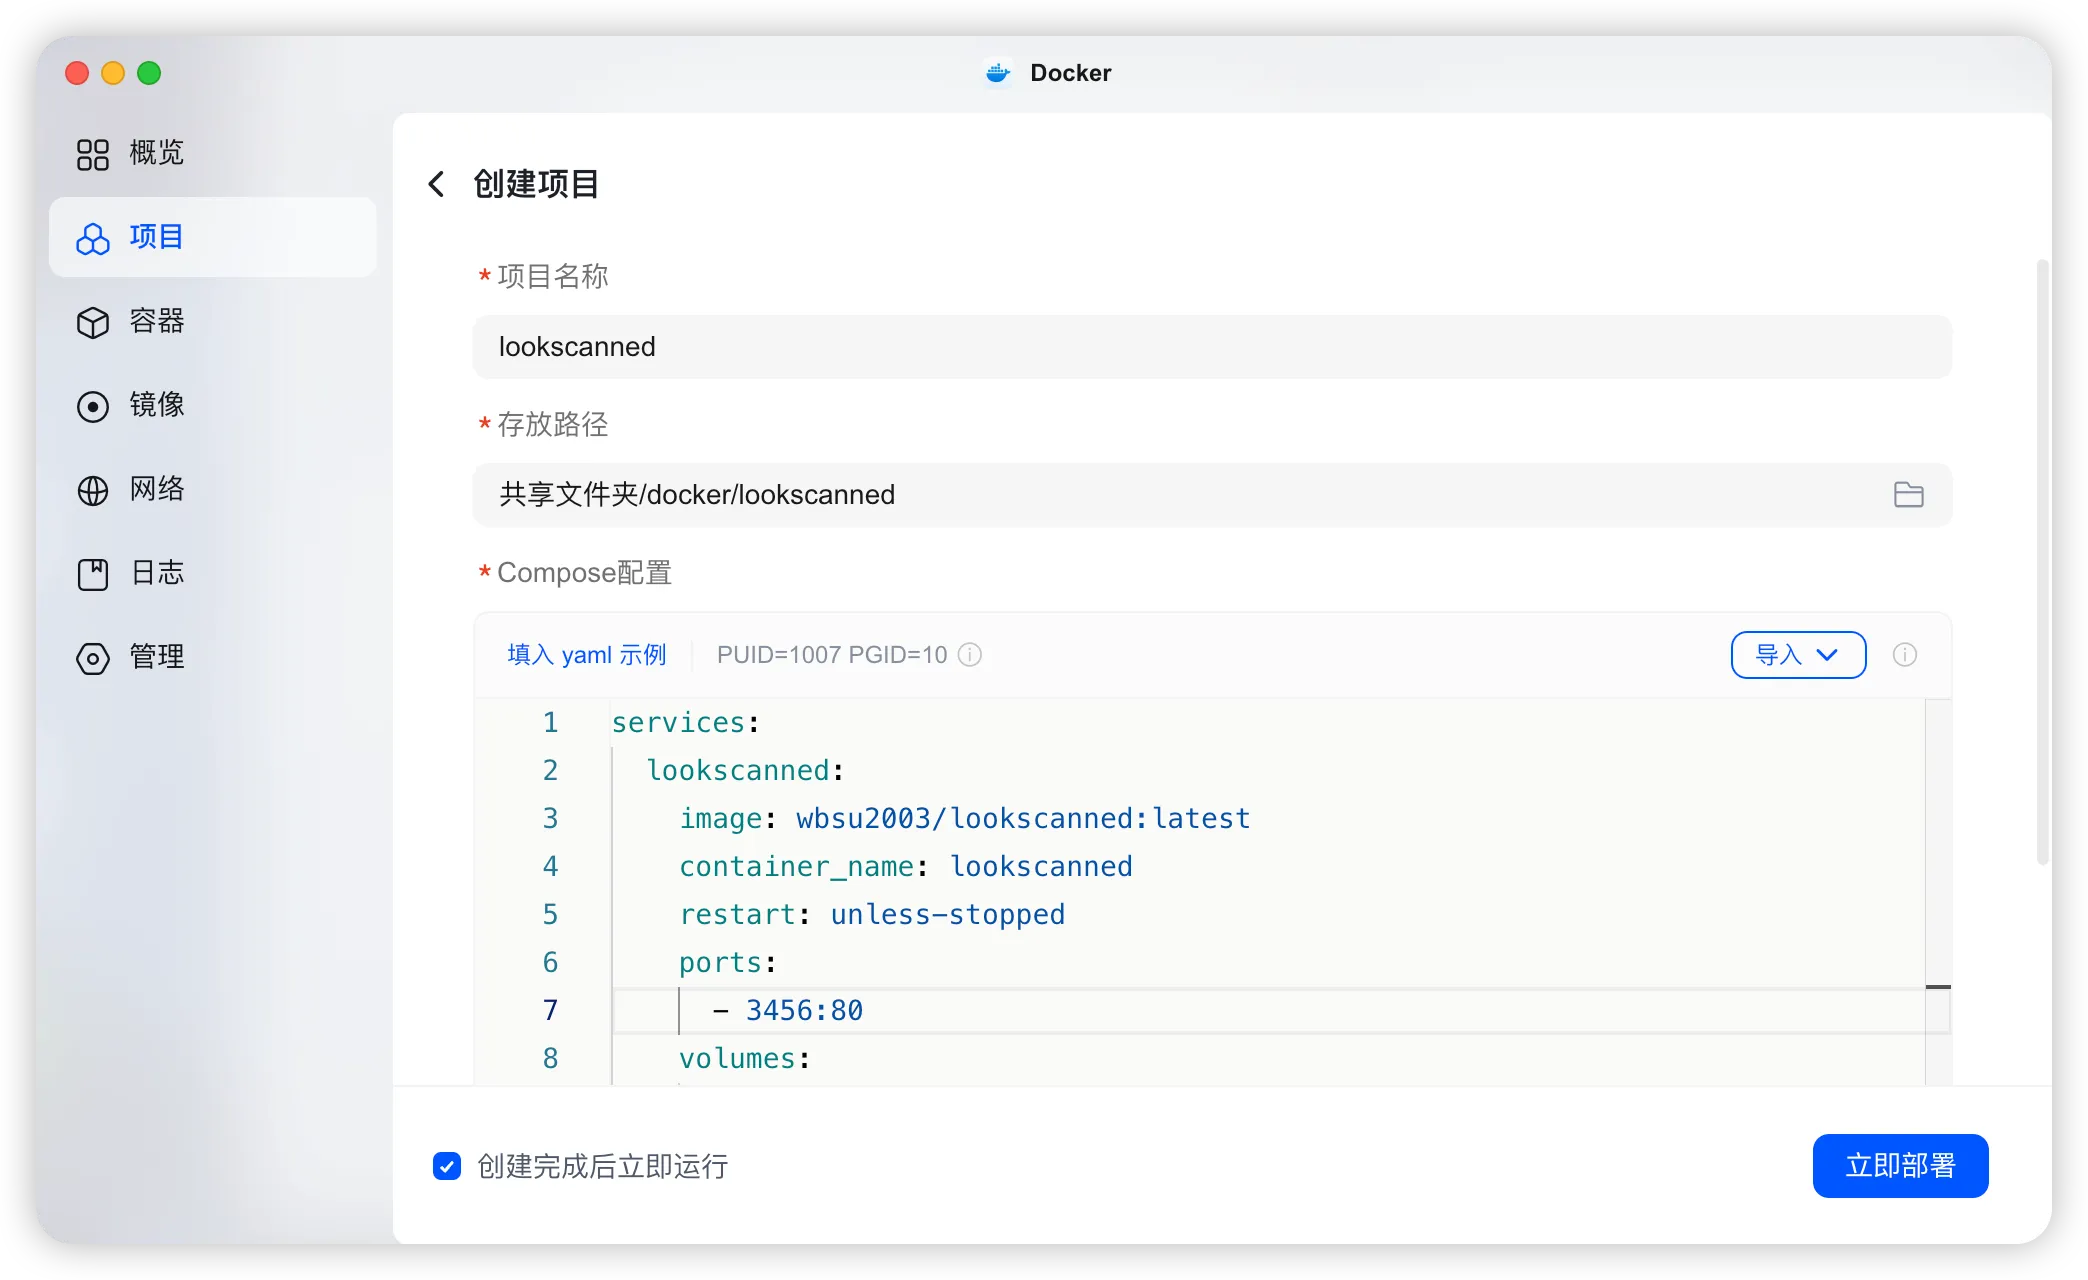2088x1280 pixels.
Task: Click the 项目名称 input with lookscanned
Action: coord(1212,347)
